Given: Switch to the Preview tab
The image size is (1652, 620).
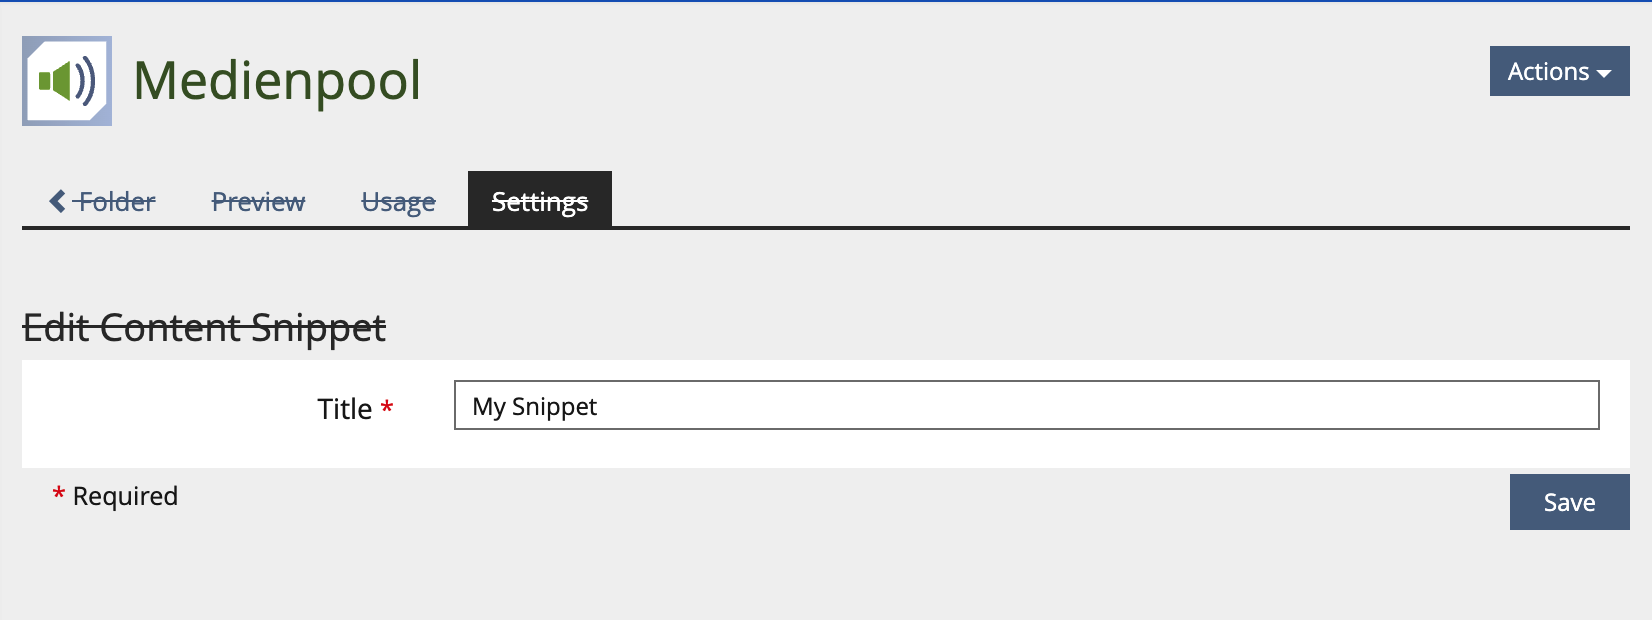Looking at the screenshot, I should pyautogui.click(x=258, y=201).
